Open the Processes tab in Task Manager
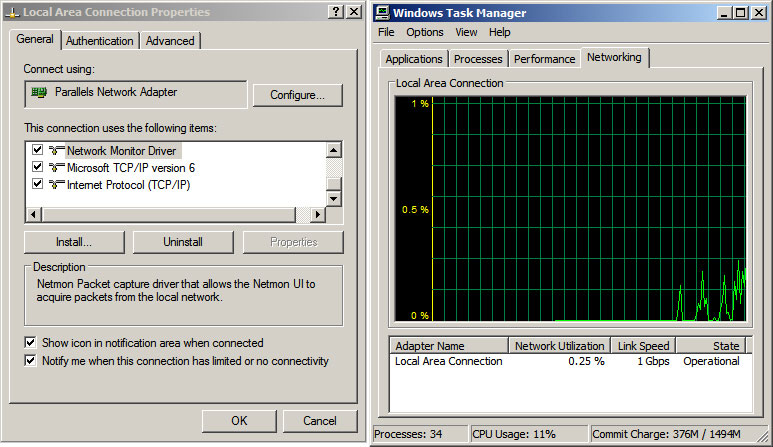This screenshot has height=447, width=773. 478,59
